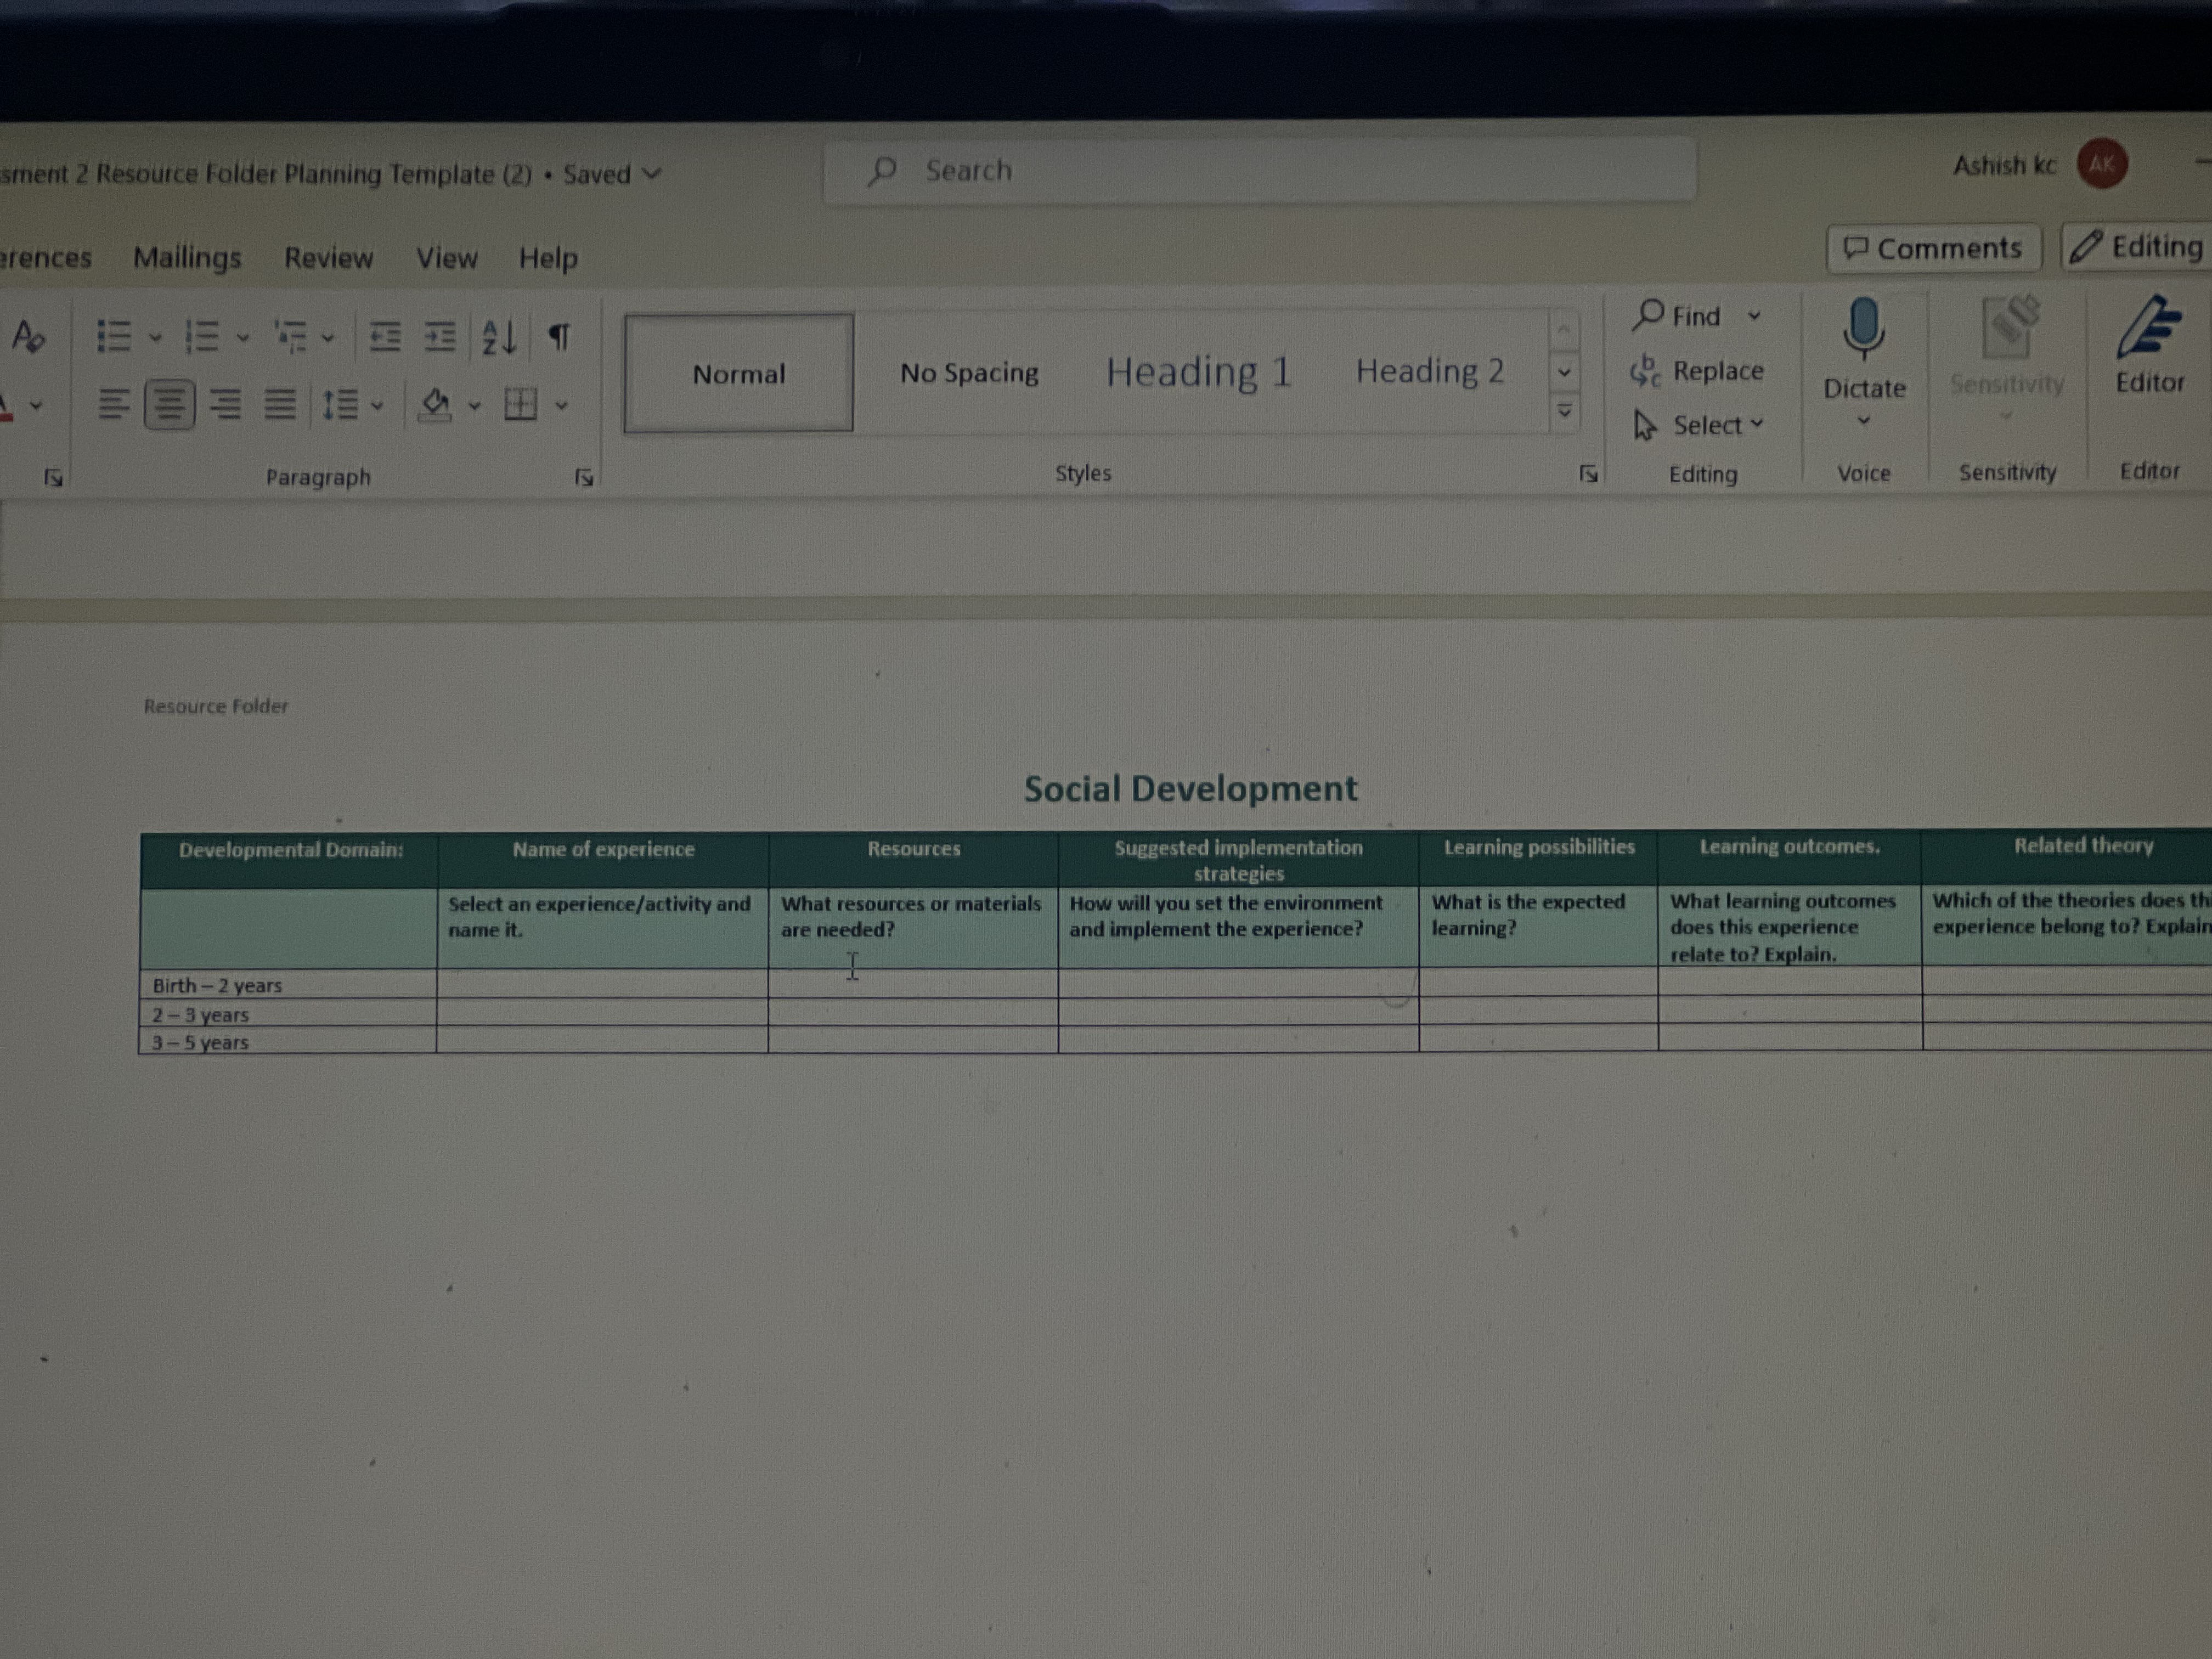Click the bullet list icon

[x=114, y=336]
